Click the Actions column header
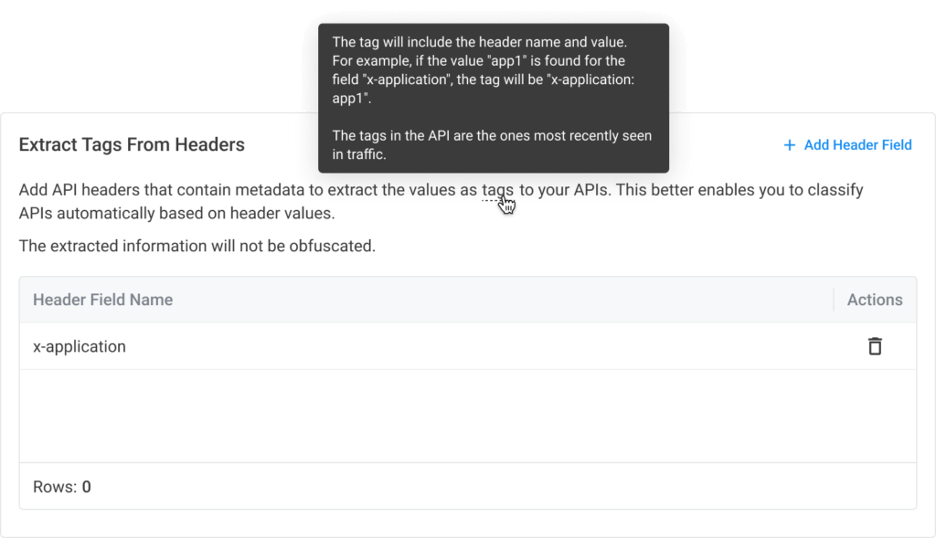Viewport: 936px width, 538px height. coord(874,299)
